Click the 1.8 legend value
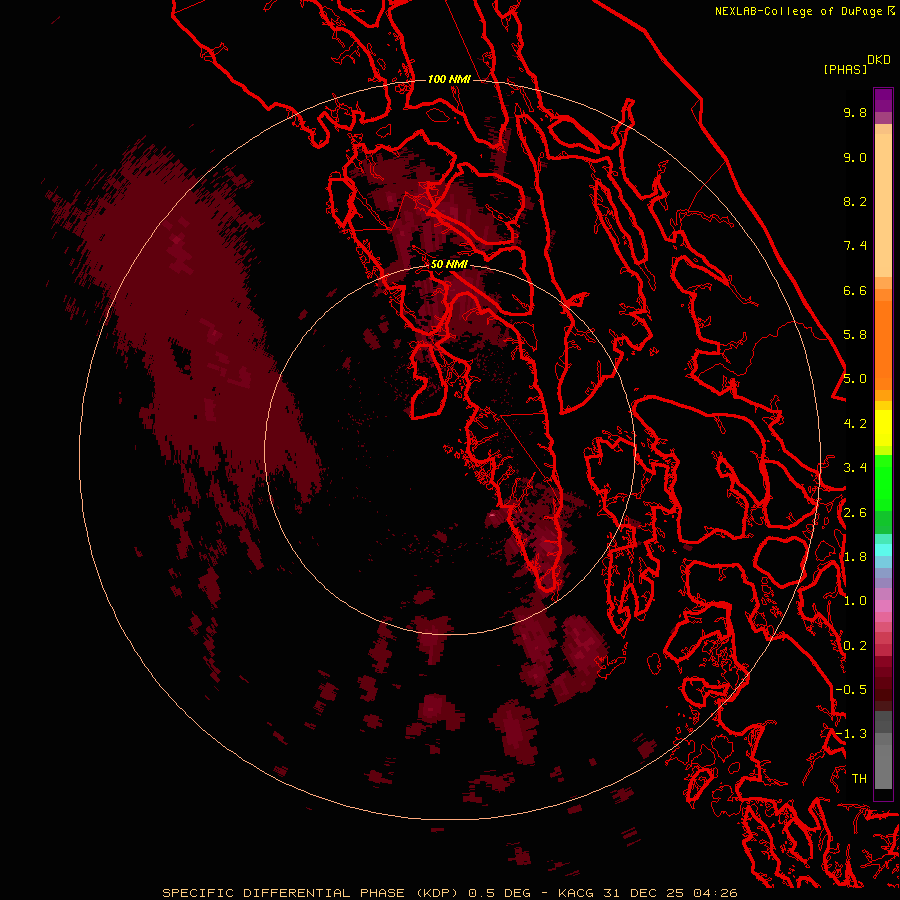900x900 pixels. [x=855, y=557]
